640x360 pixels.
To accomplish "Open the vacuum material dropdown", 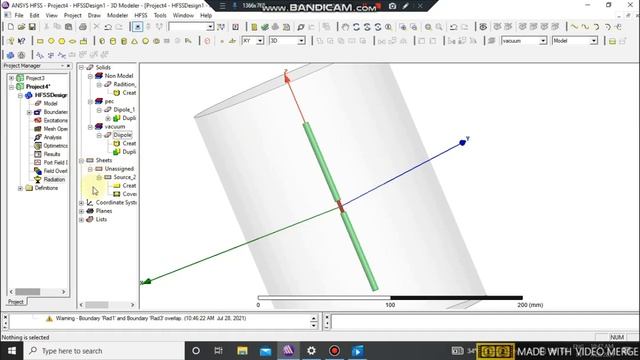I will coord(542,41).
